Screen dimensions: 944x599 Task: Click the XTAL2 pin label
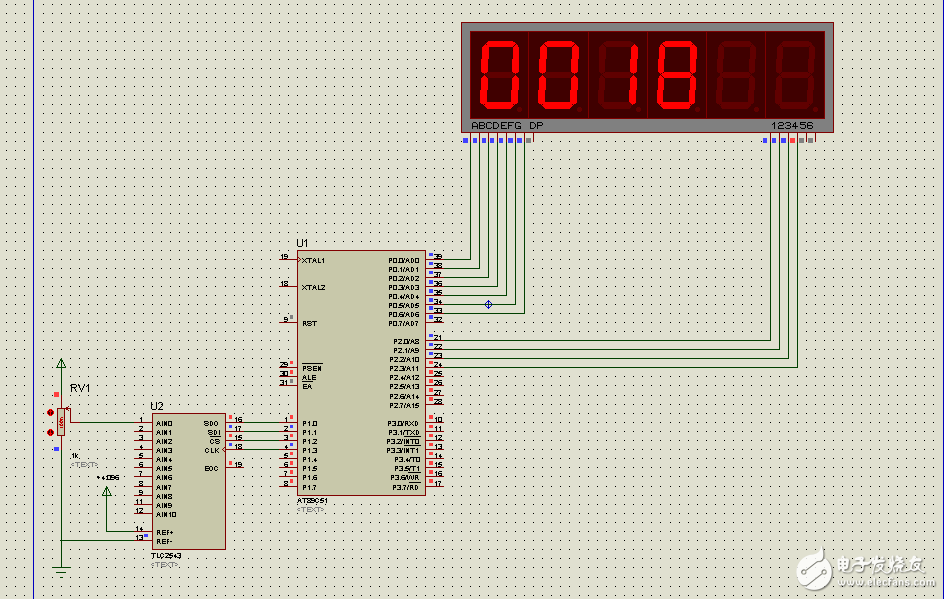tap(314, 288)
